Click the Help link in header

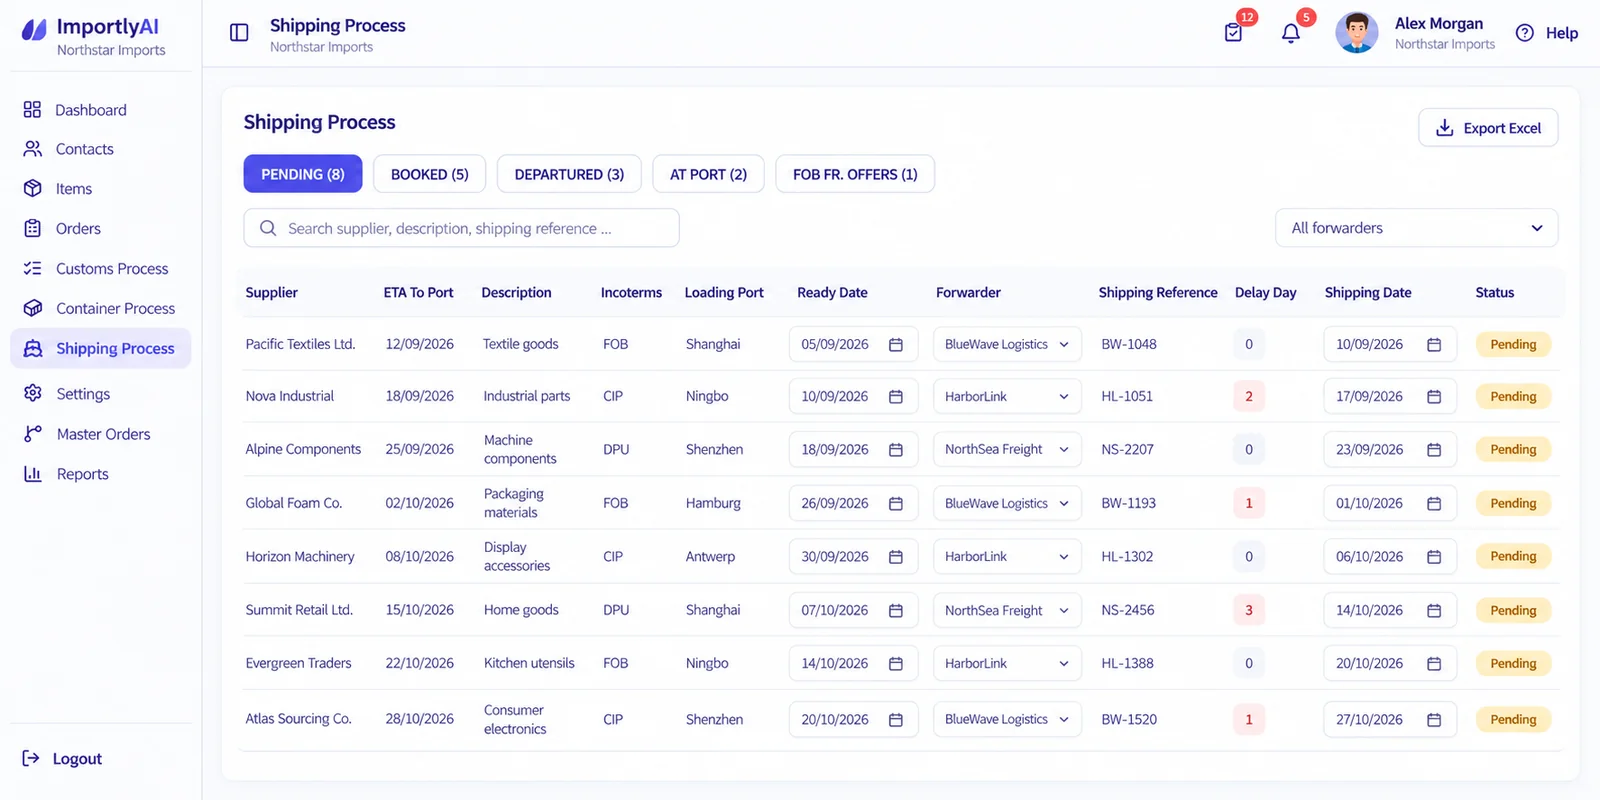[x=1547, y=33]
